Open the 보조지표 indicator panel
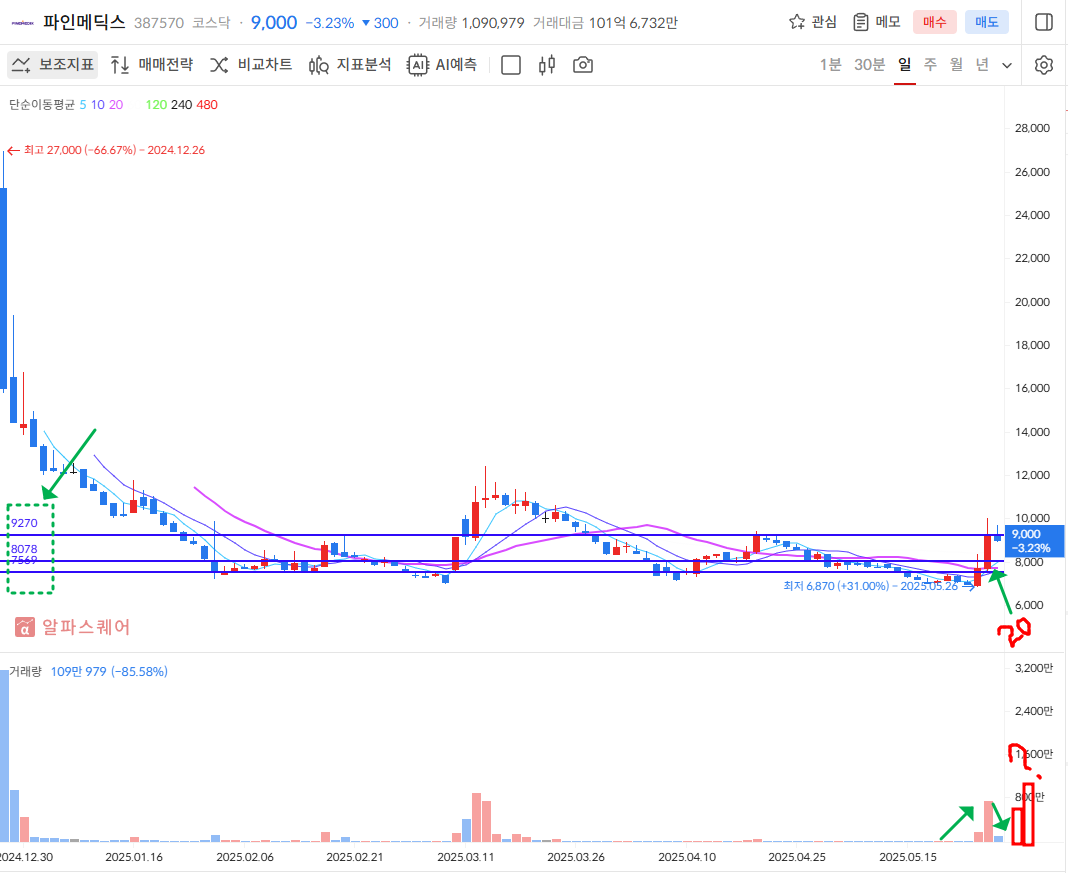This screenshot has width=1068, height=873. pyautogui.click(x=52, y=65)
